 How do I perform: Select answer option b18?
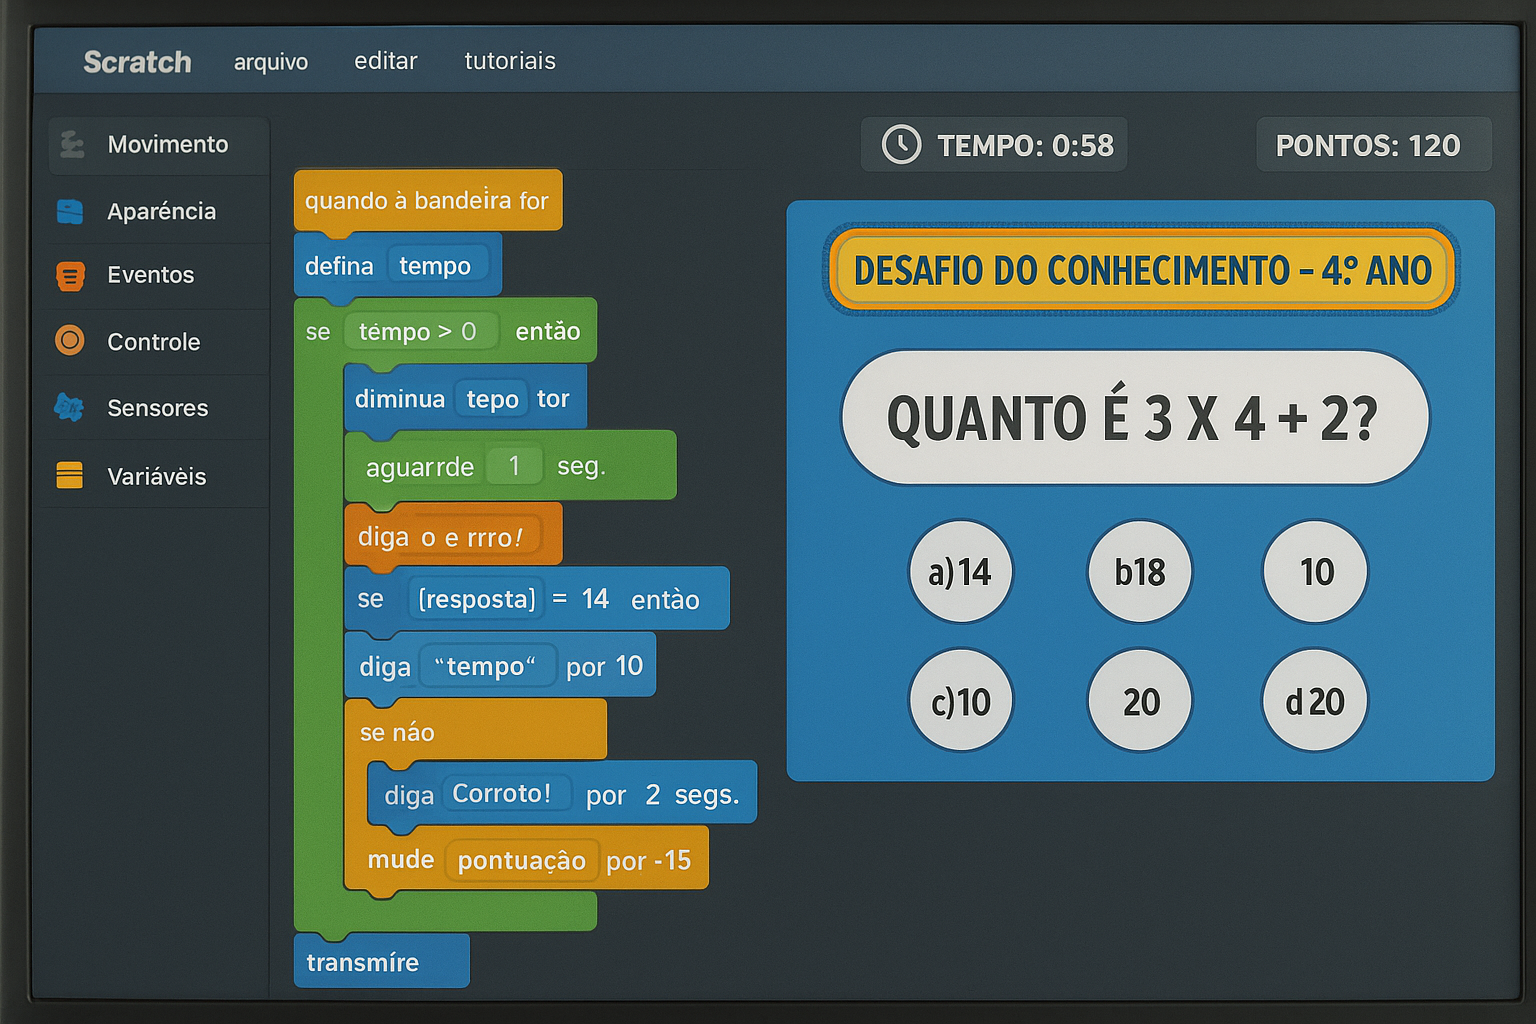(x=1139, y=571)
